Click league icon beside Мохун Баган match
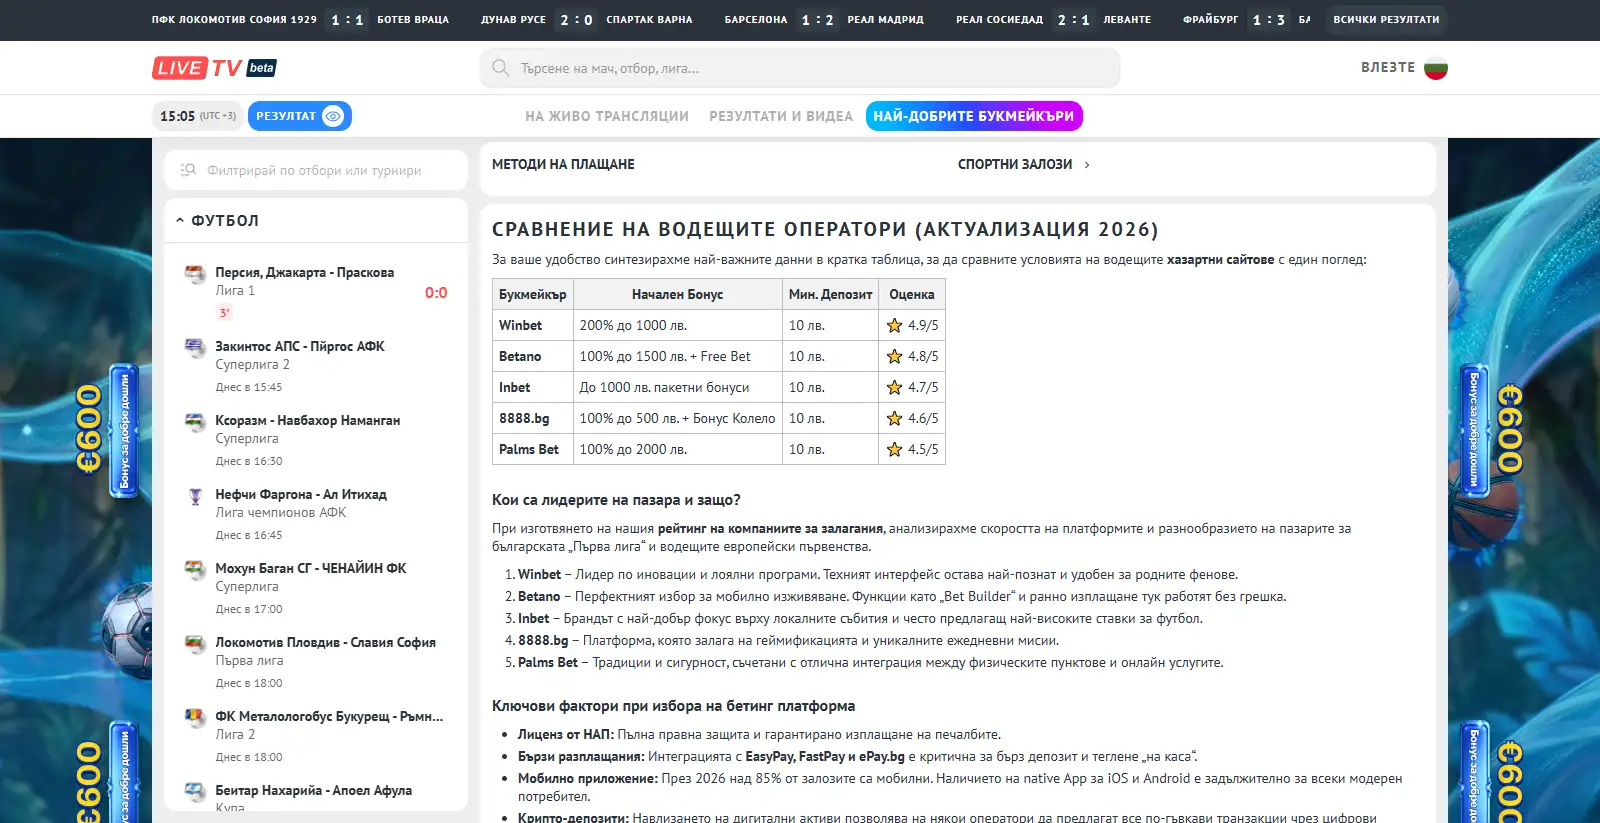Screen dimensions: 1600x823 [x=195, y=569]
